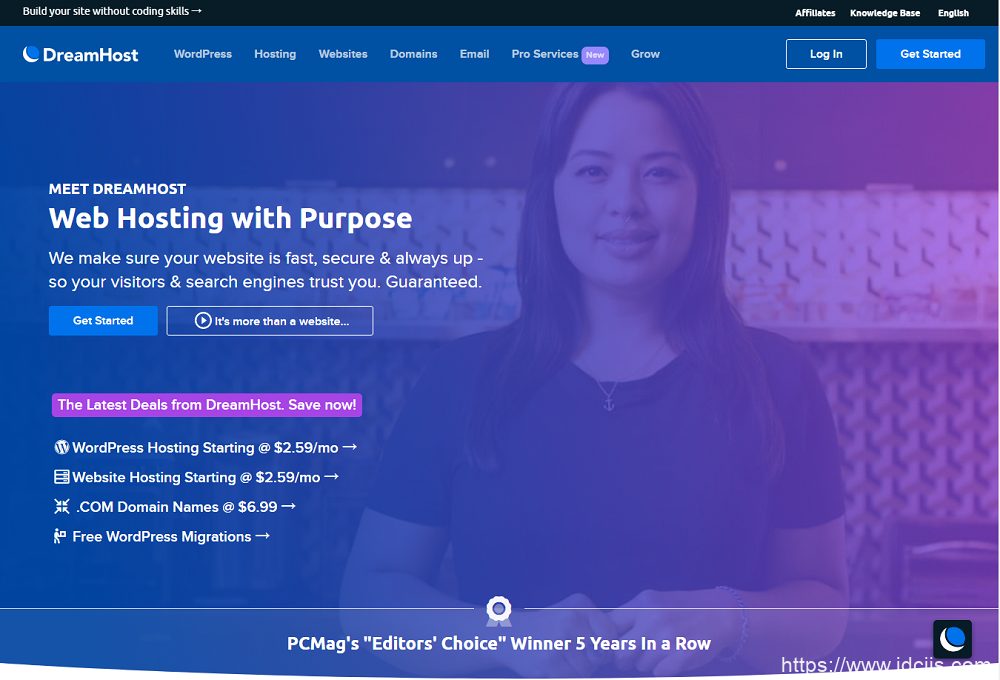Select the Email menu item
Viewport: 1000px width, 680px height.
(x=474, y=54)
